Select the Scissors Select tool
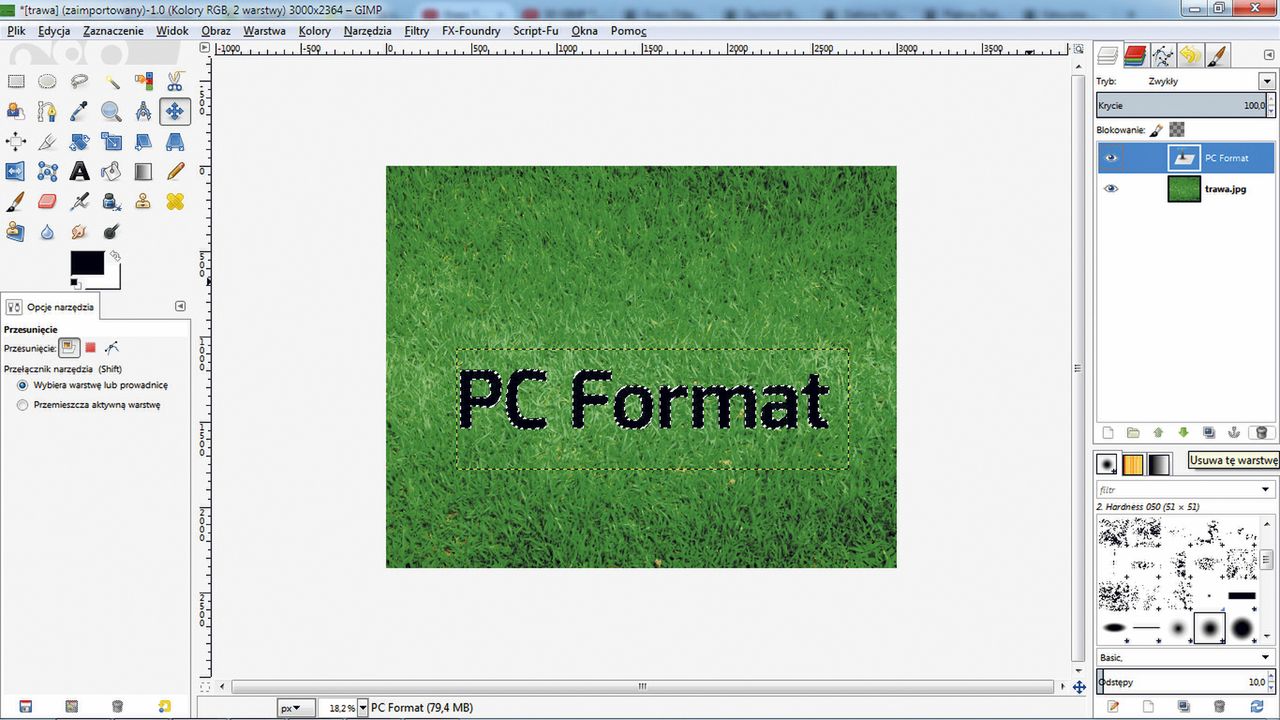Screen dimensions: 1280x720 click(x=175, y=82)
